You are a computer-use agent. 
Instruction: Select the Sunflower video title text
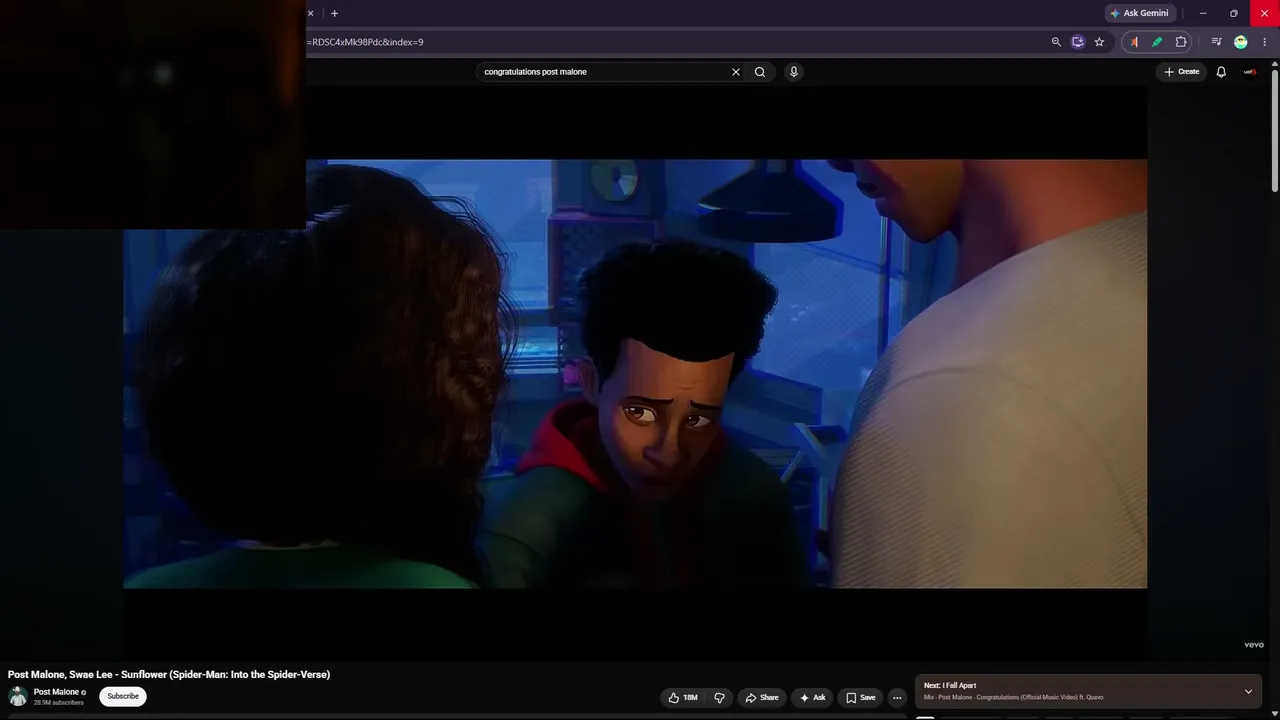pos(169,675)
